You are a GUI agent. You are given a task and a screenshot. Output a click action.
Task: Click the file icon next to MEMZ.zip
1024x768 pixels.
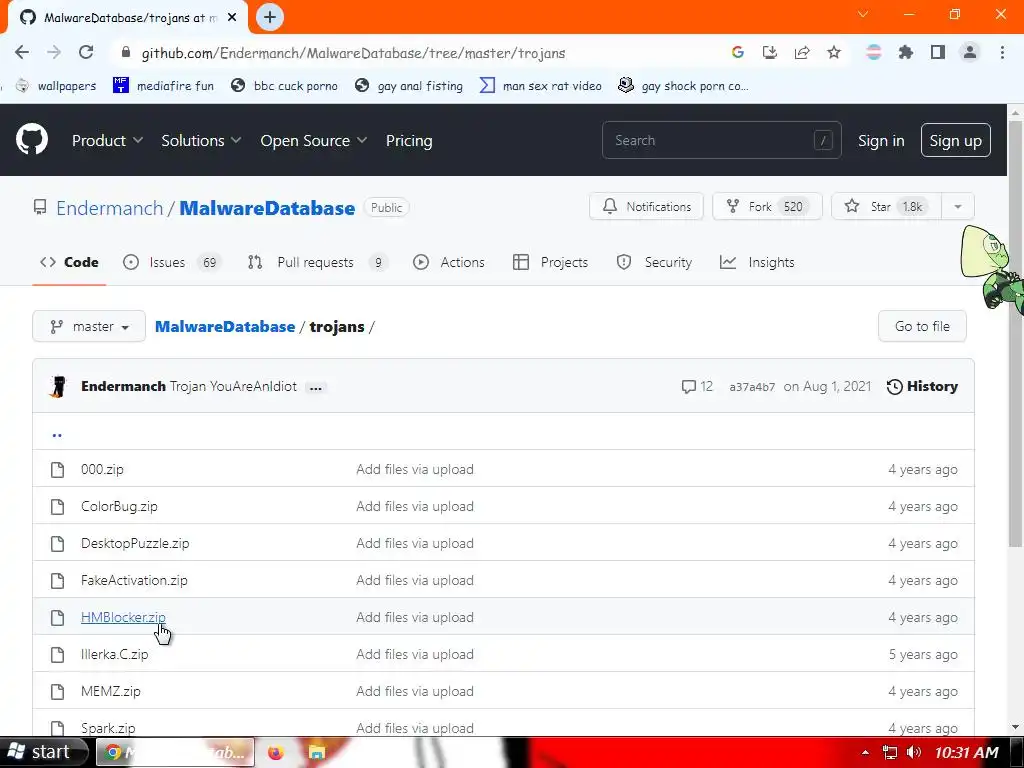(57, 692)
